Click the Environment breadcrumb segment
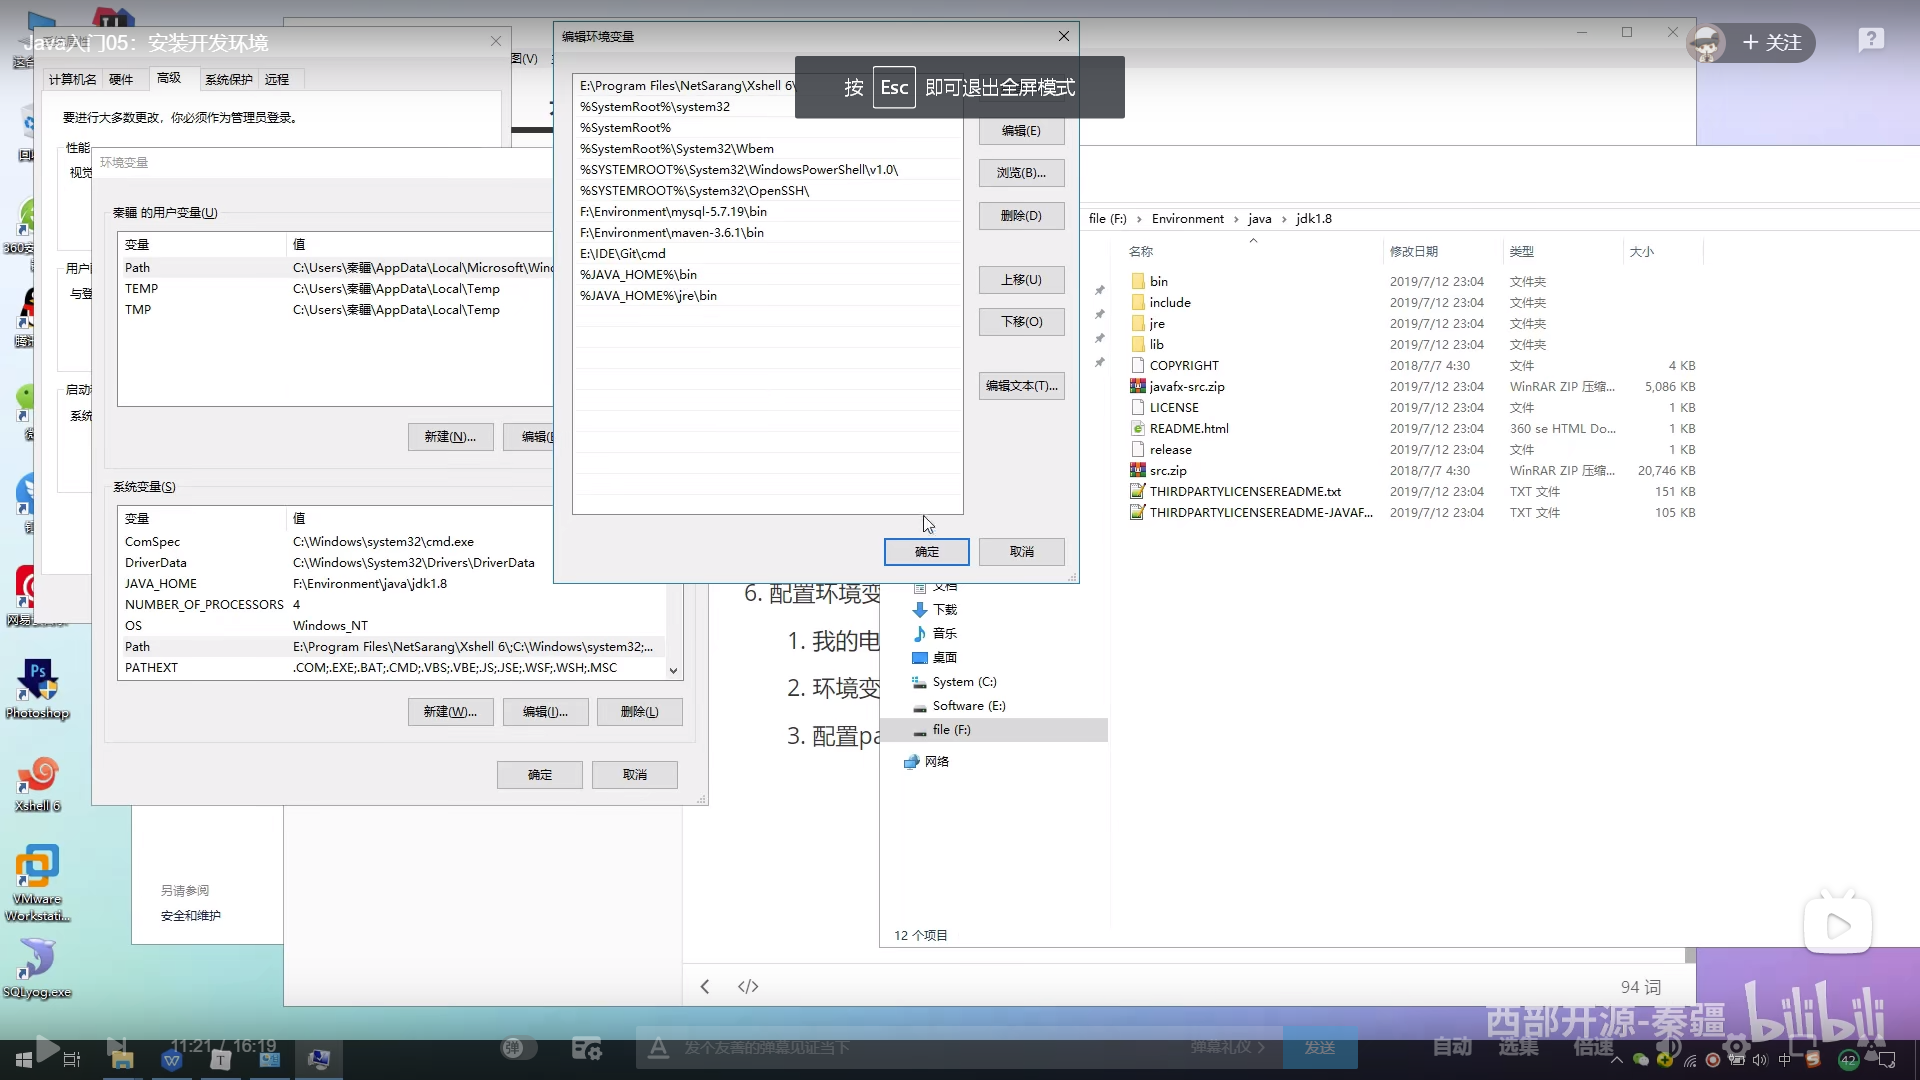 coord(1187,219)
